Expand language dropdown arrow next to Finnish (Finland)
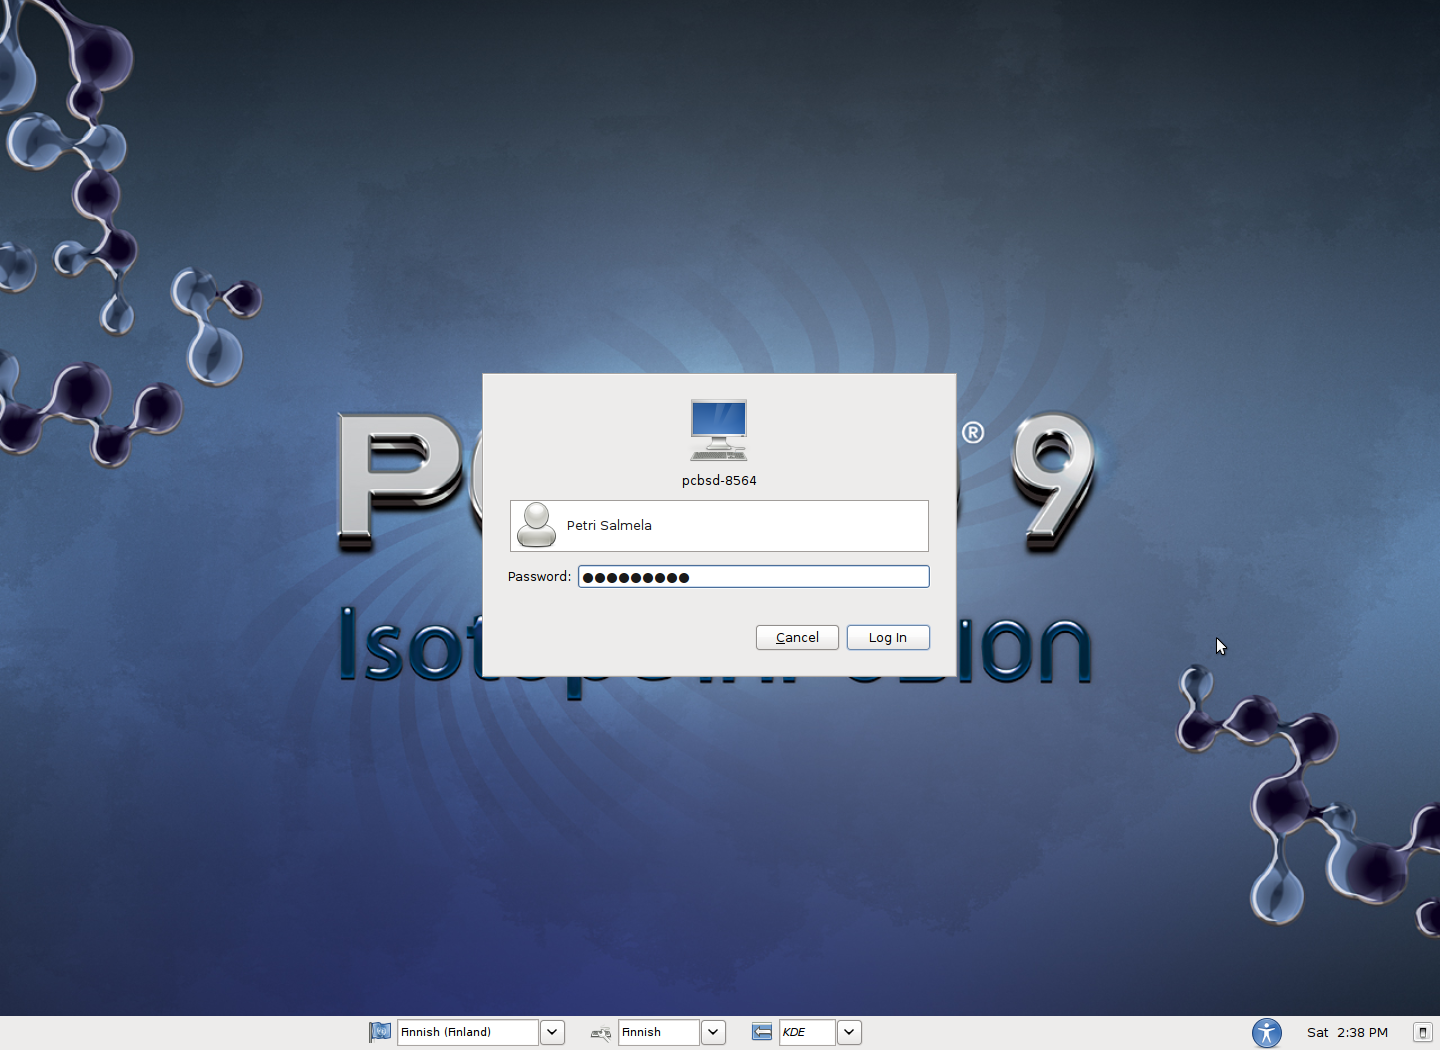This screenshot has height=1050, width=1440. click(553, 1032)
